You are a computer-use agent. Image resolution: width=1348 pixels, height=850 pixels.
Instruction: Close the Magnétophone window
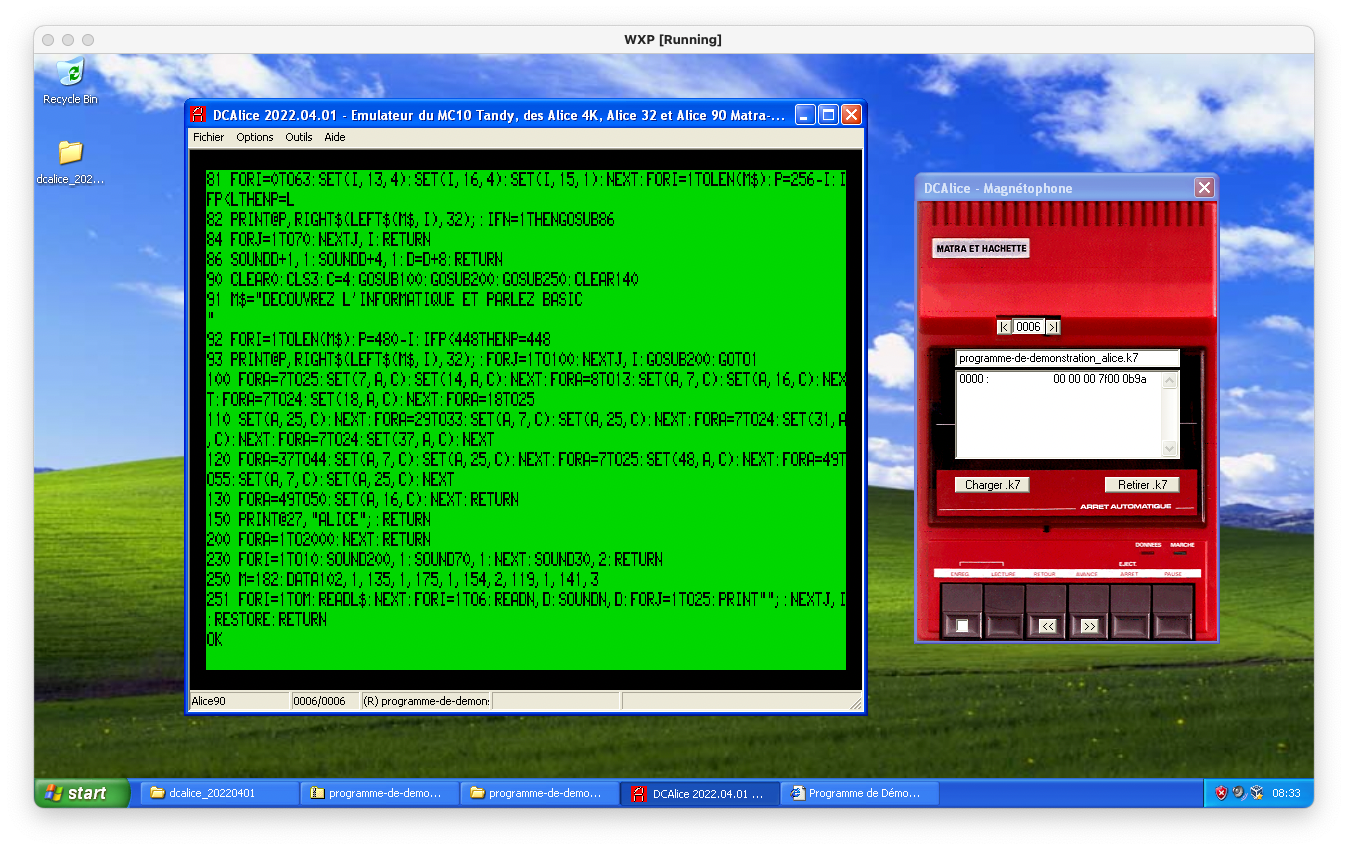(x=1204, y=188)
